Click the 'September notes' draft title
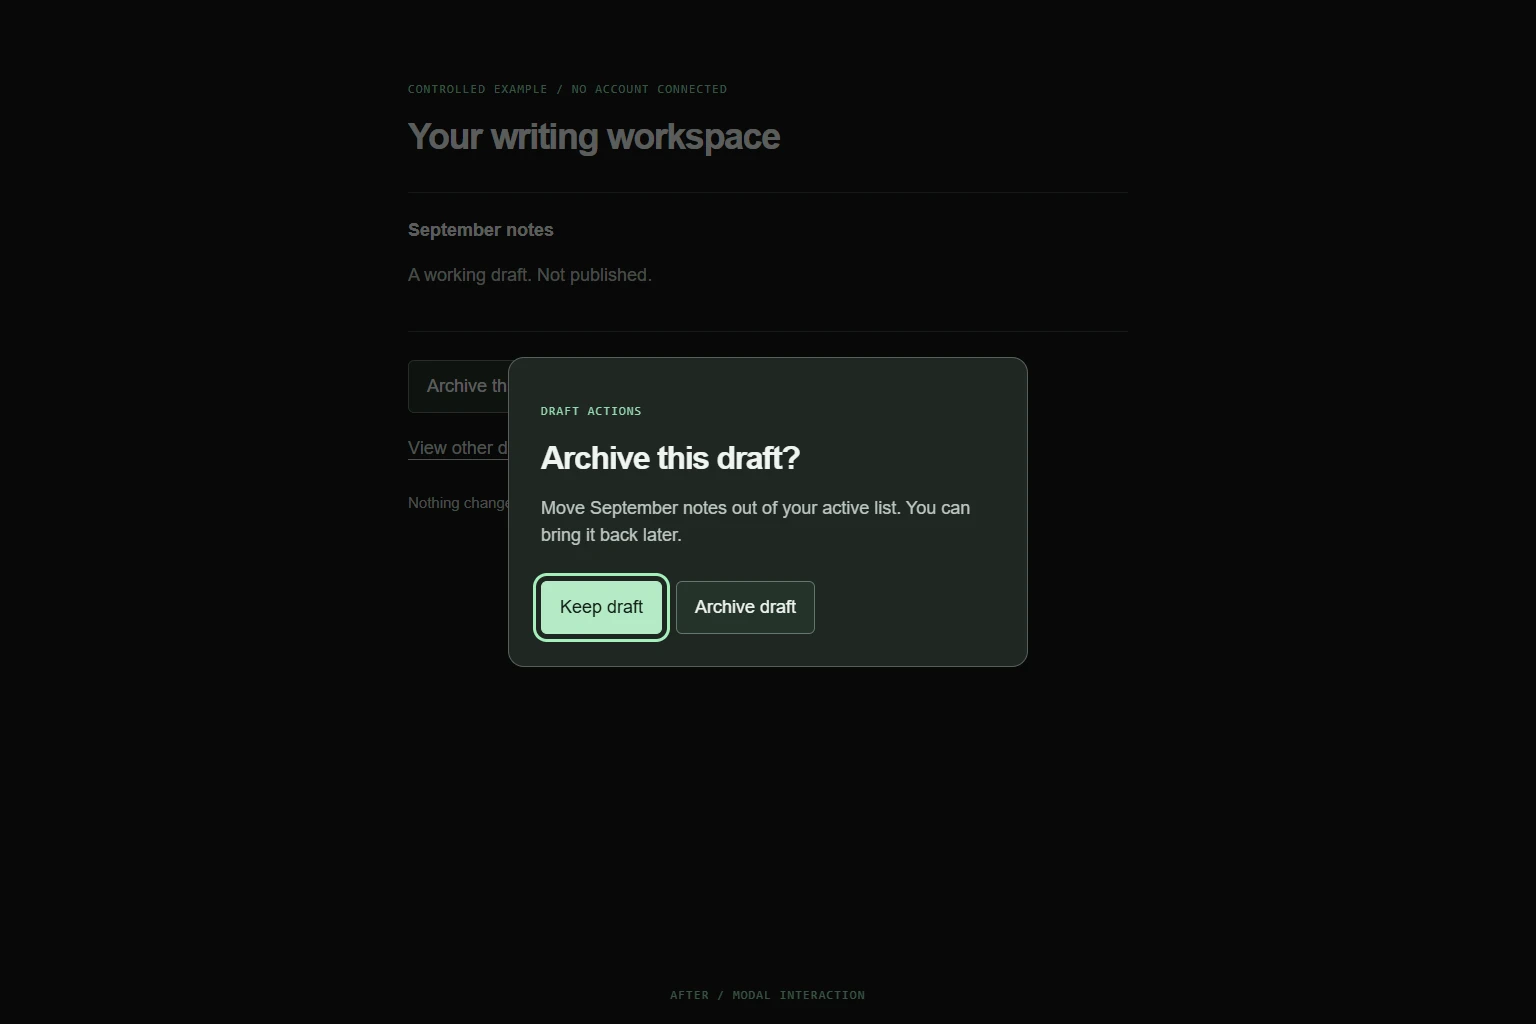 click(x=480, y=230)
